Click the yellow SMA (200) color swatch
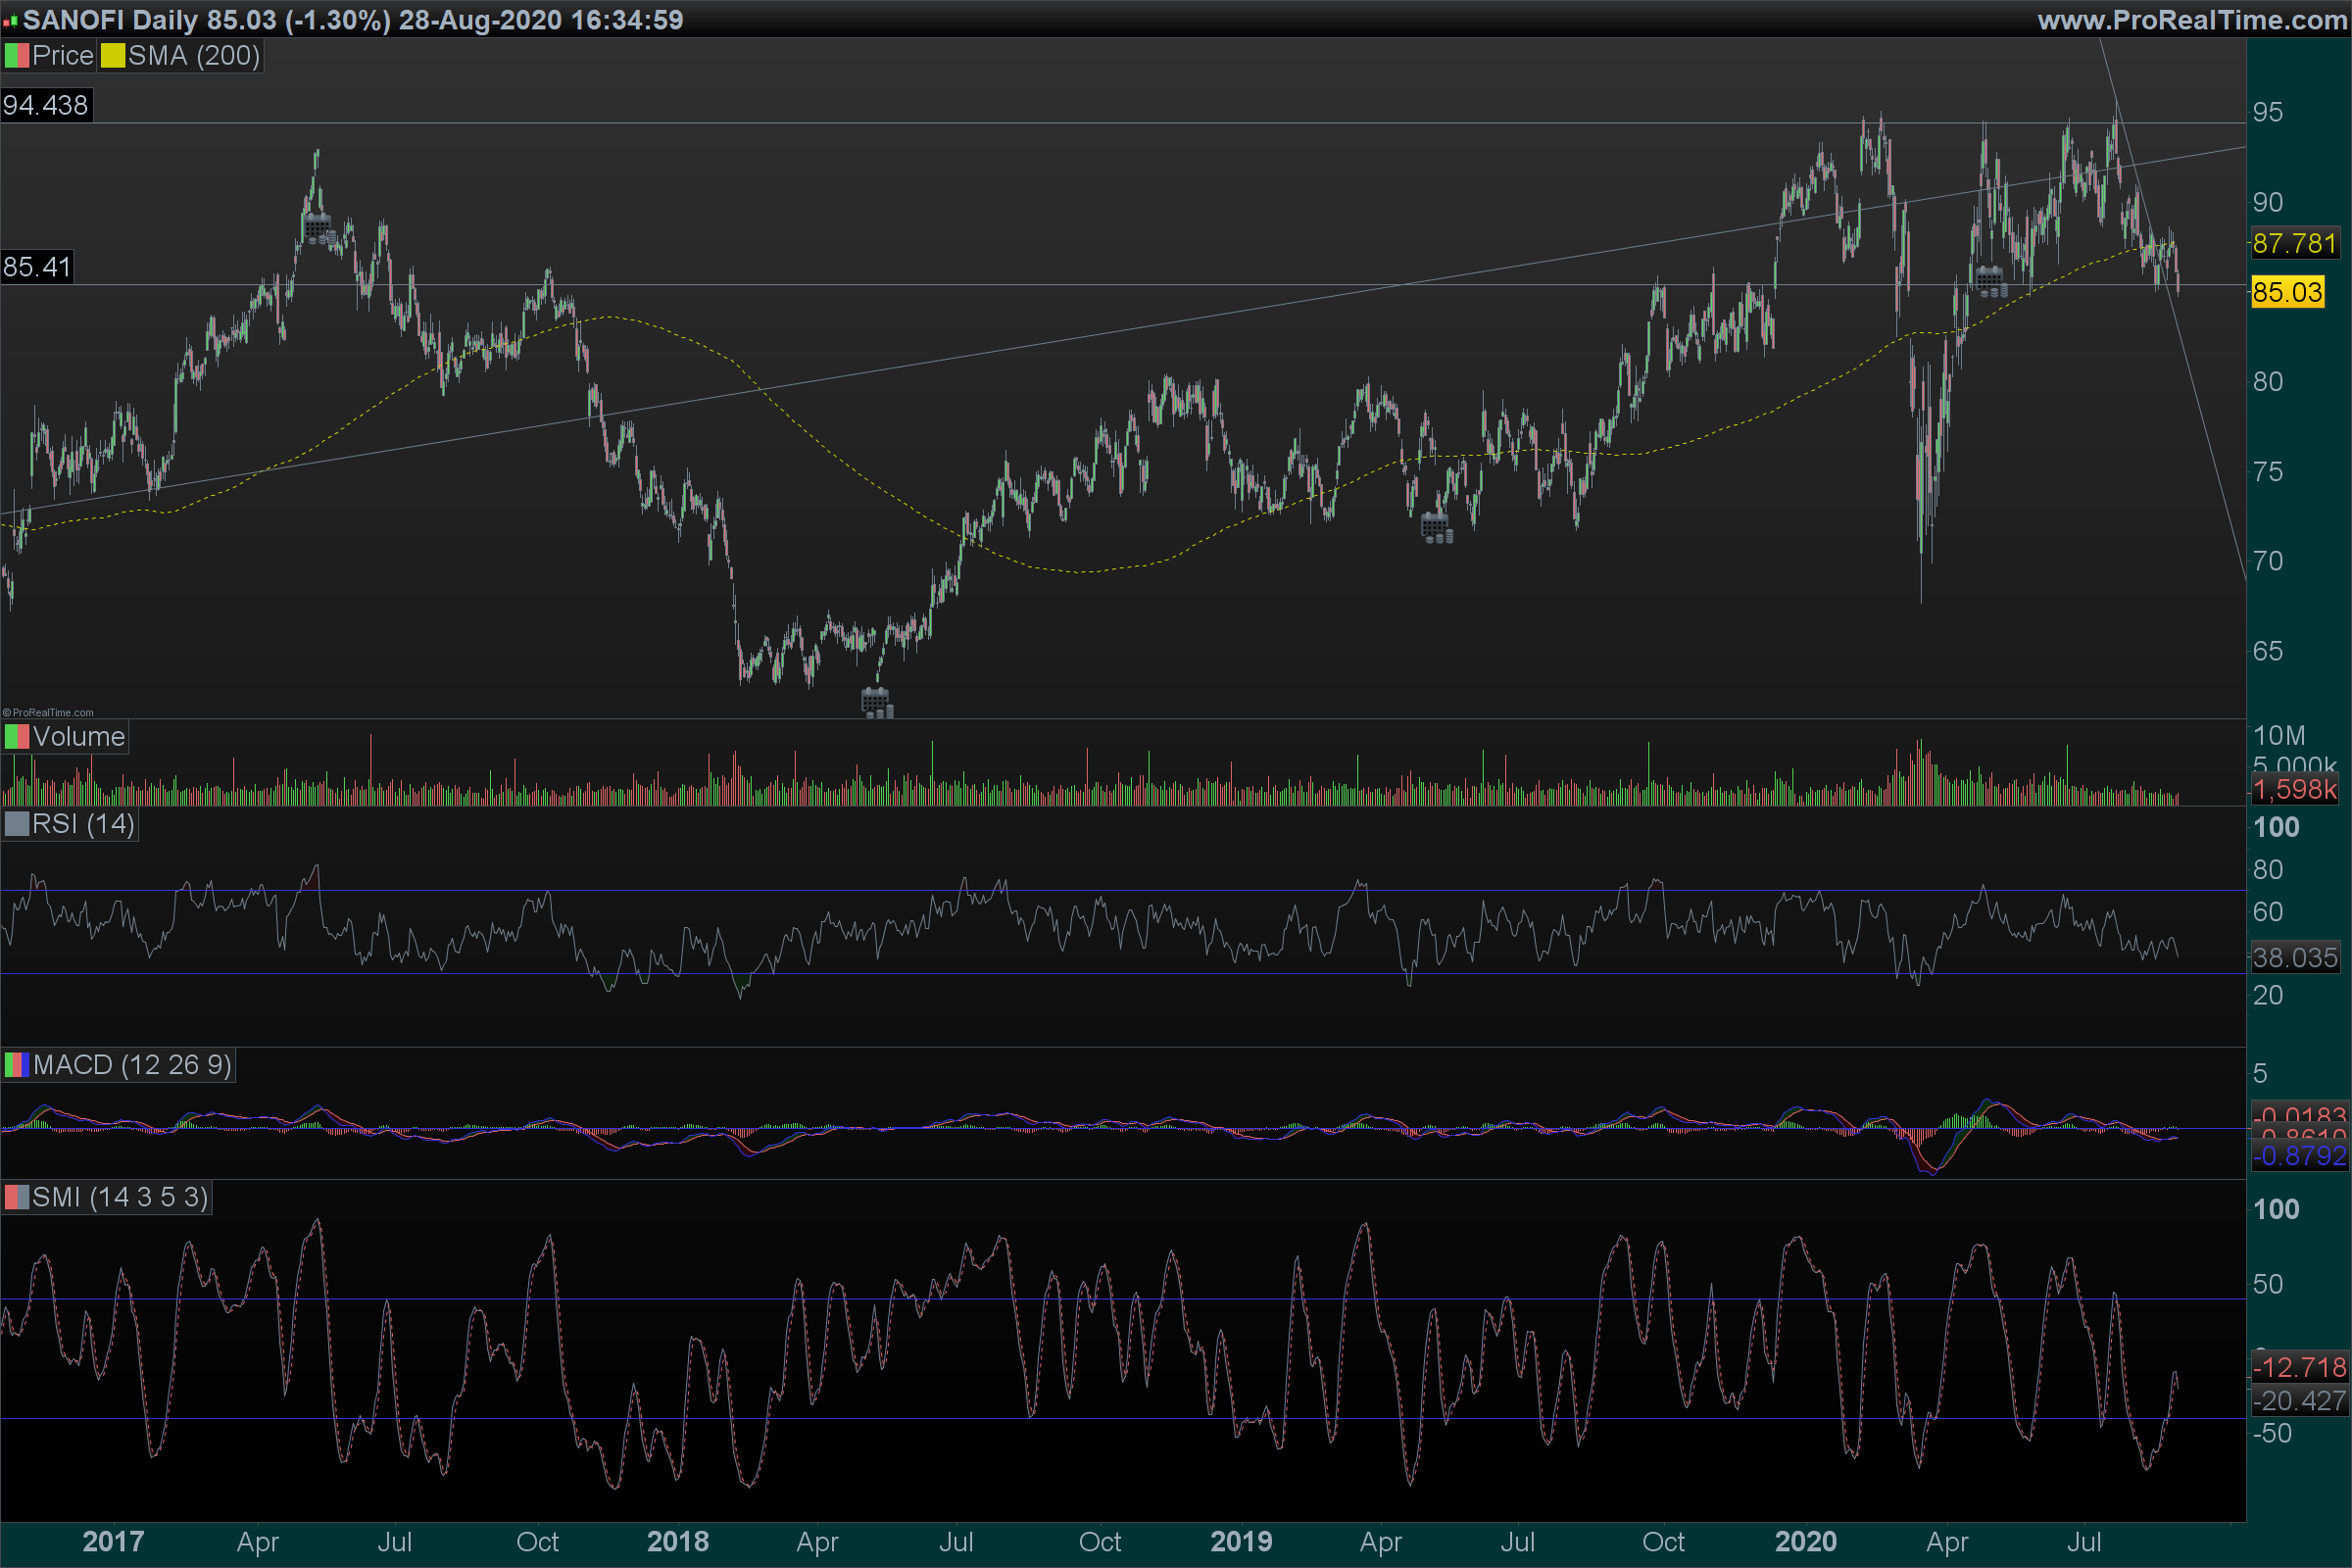 click(x=112, y=56)
